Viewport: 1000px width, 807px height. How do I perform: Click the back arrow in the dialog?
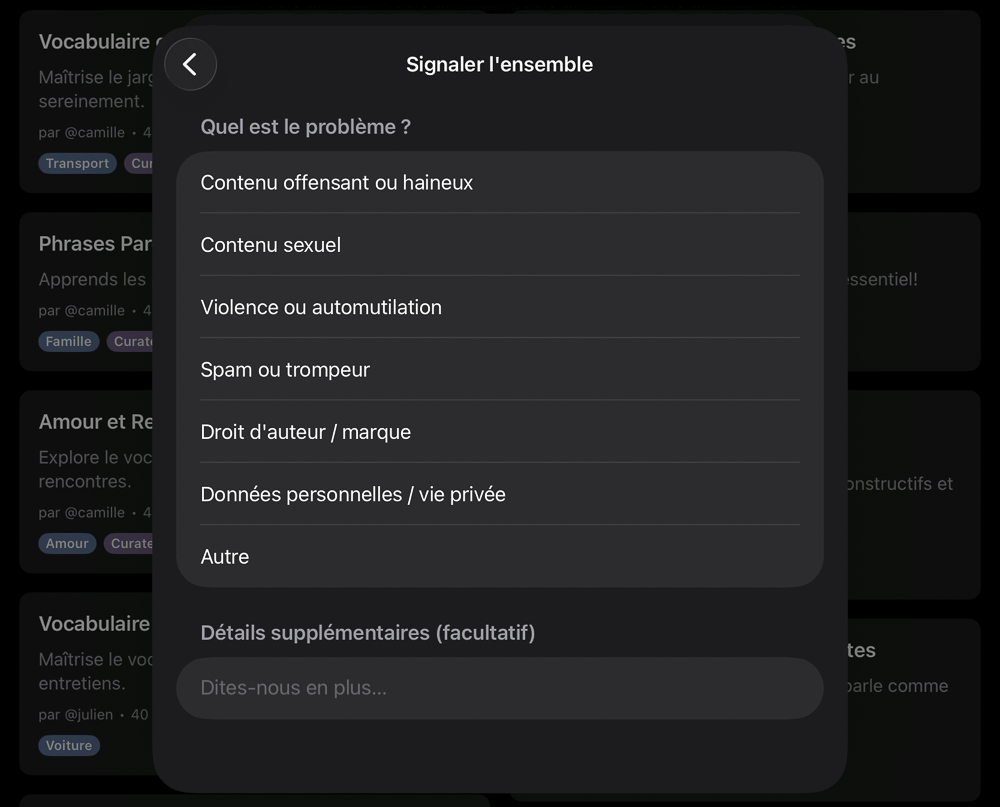[190, 64]
